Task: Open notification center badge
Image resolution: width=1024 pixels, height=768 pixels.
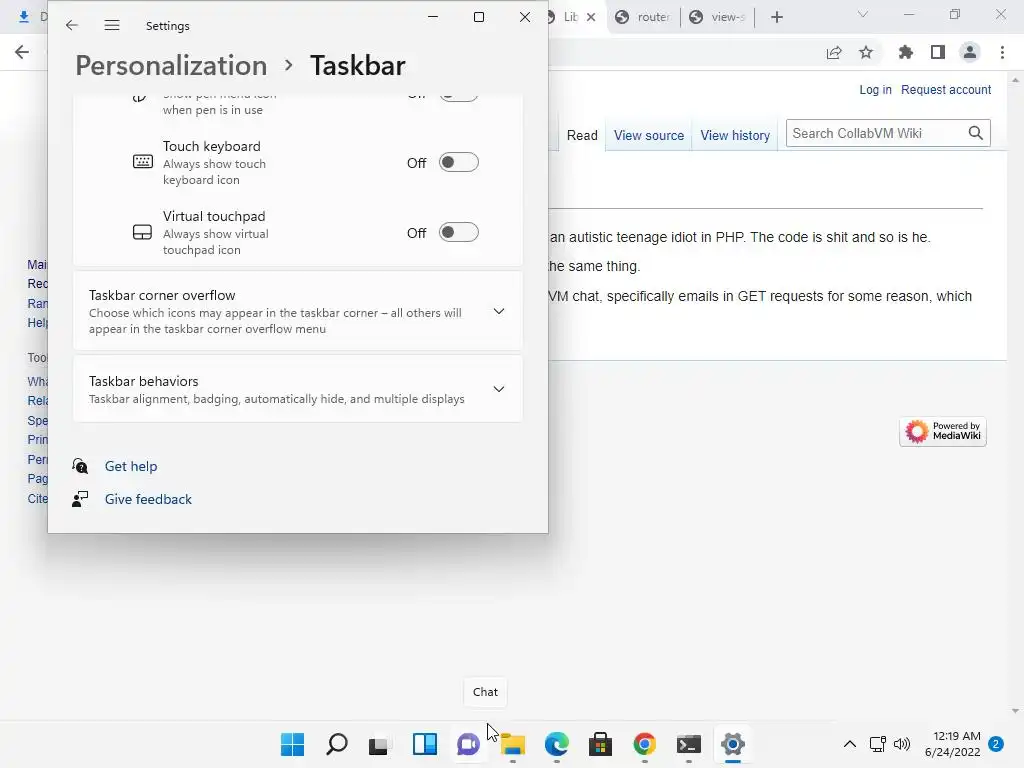Action: coord(996,744)
